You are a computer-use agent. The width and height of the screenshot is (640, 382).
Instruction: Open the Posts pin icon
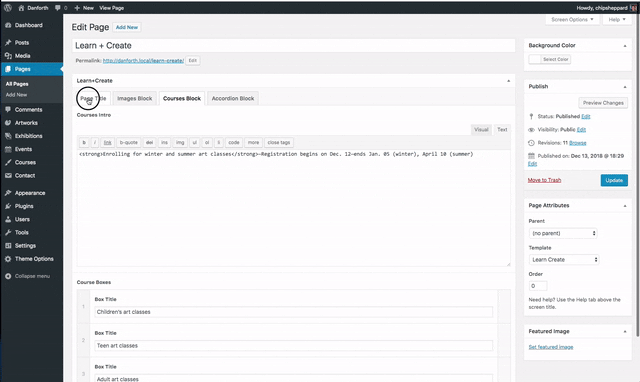click(8, 42)
